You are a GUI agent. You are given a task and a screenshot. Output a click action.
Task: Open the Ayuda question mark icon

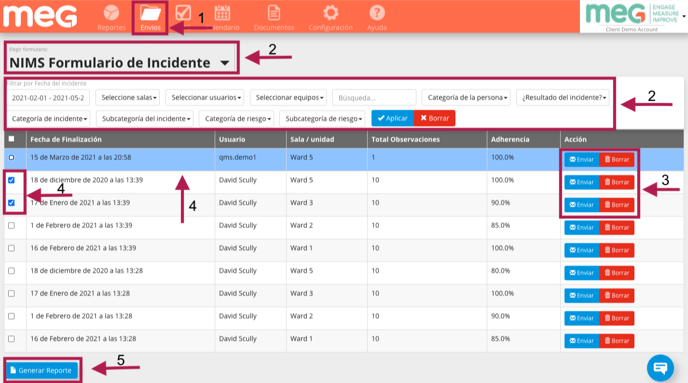click(x=377, y=13)
